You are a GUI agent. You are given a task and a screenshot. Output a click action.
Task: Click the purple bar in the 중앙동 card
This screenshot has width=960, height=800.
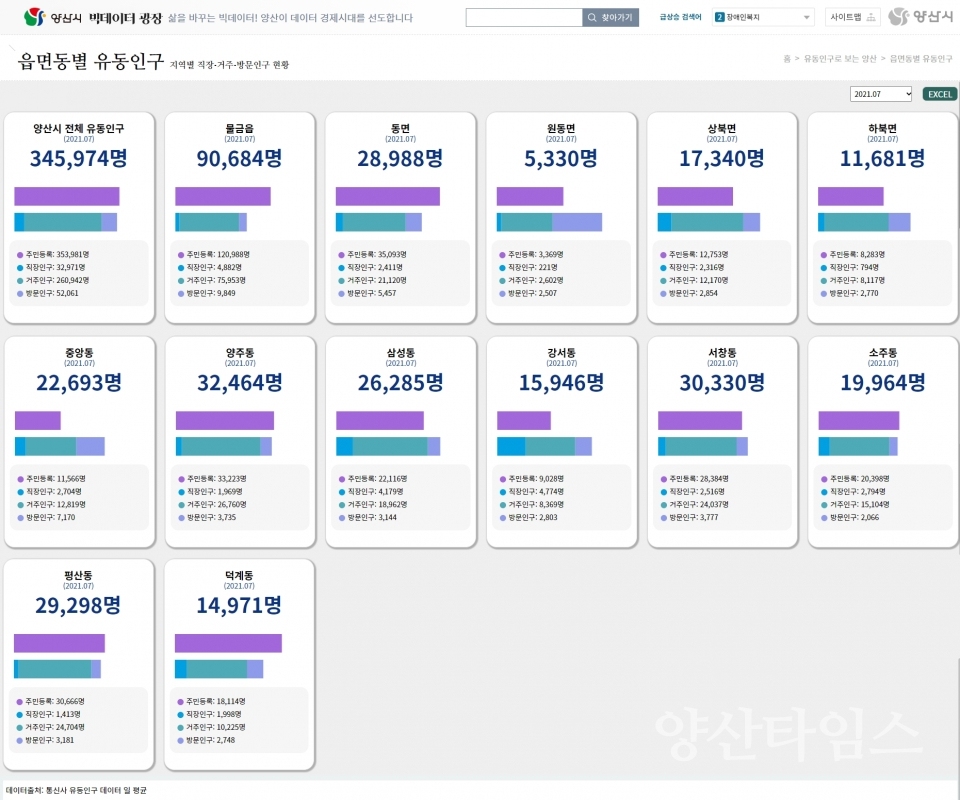[38, 421]
